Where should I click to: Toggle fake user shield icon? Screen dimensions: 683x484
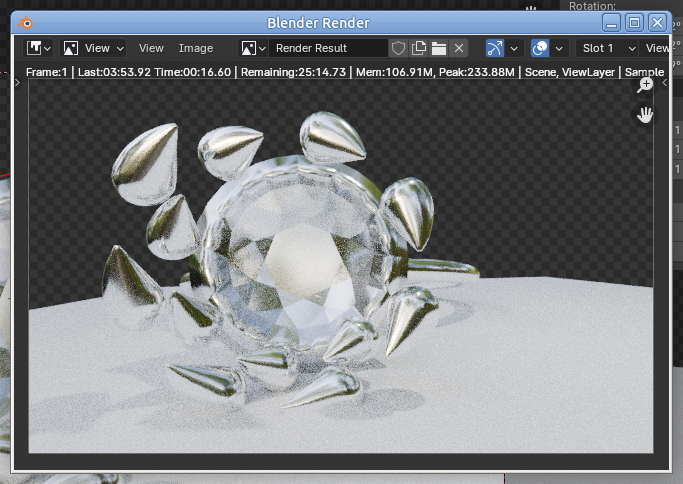coord(398,48)
